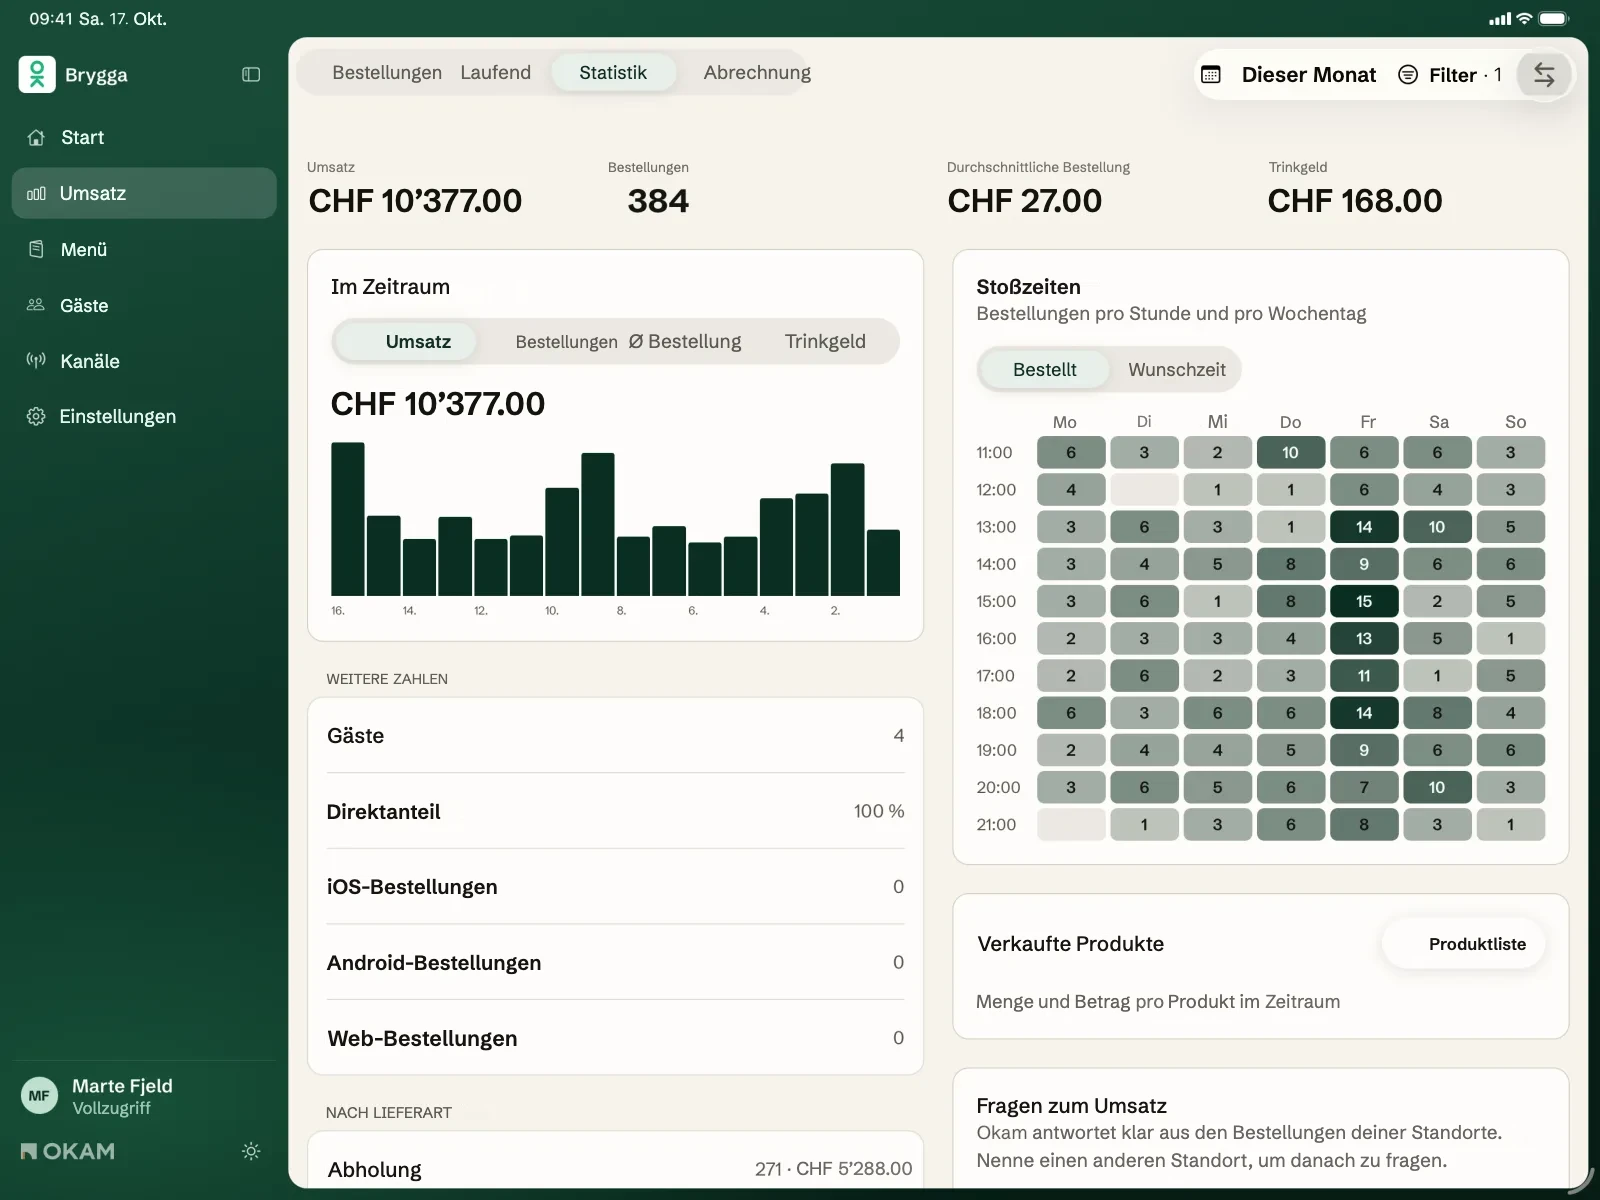The height and width of the screenshot is (1200, 1600).
Task: Select Trinkgeld segment in Im Zeitraum
Action: (825, 342)
